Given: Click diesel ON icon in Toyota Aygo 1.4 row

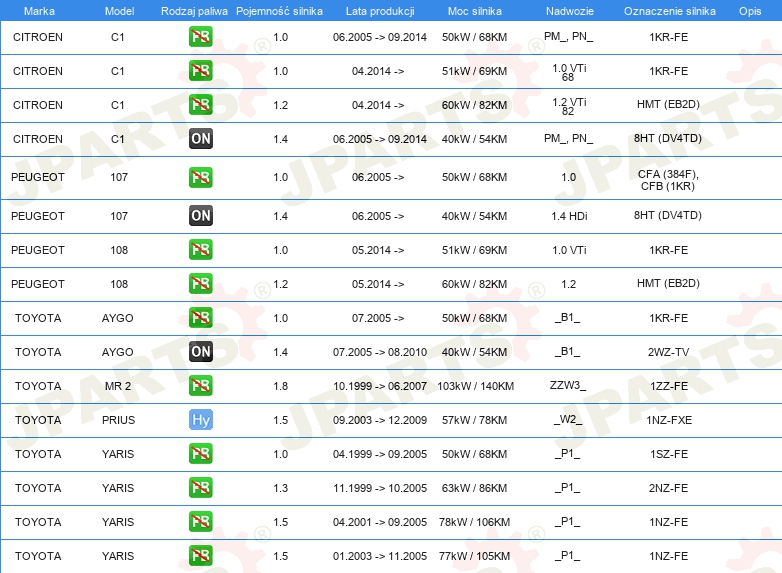Looking at the screenshot, I should (x=200, y=352).
